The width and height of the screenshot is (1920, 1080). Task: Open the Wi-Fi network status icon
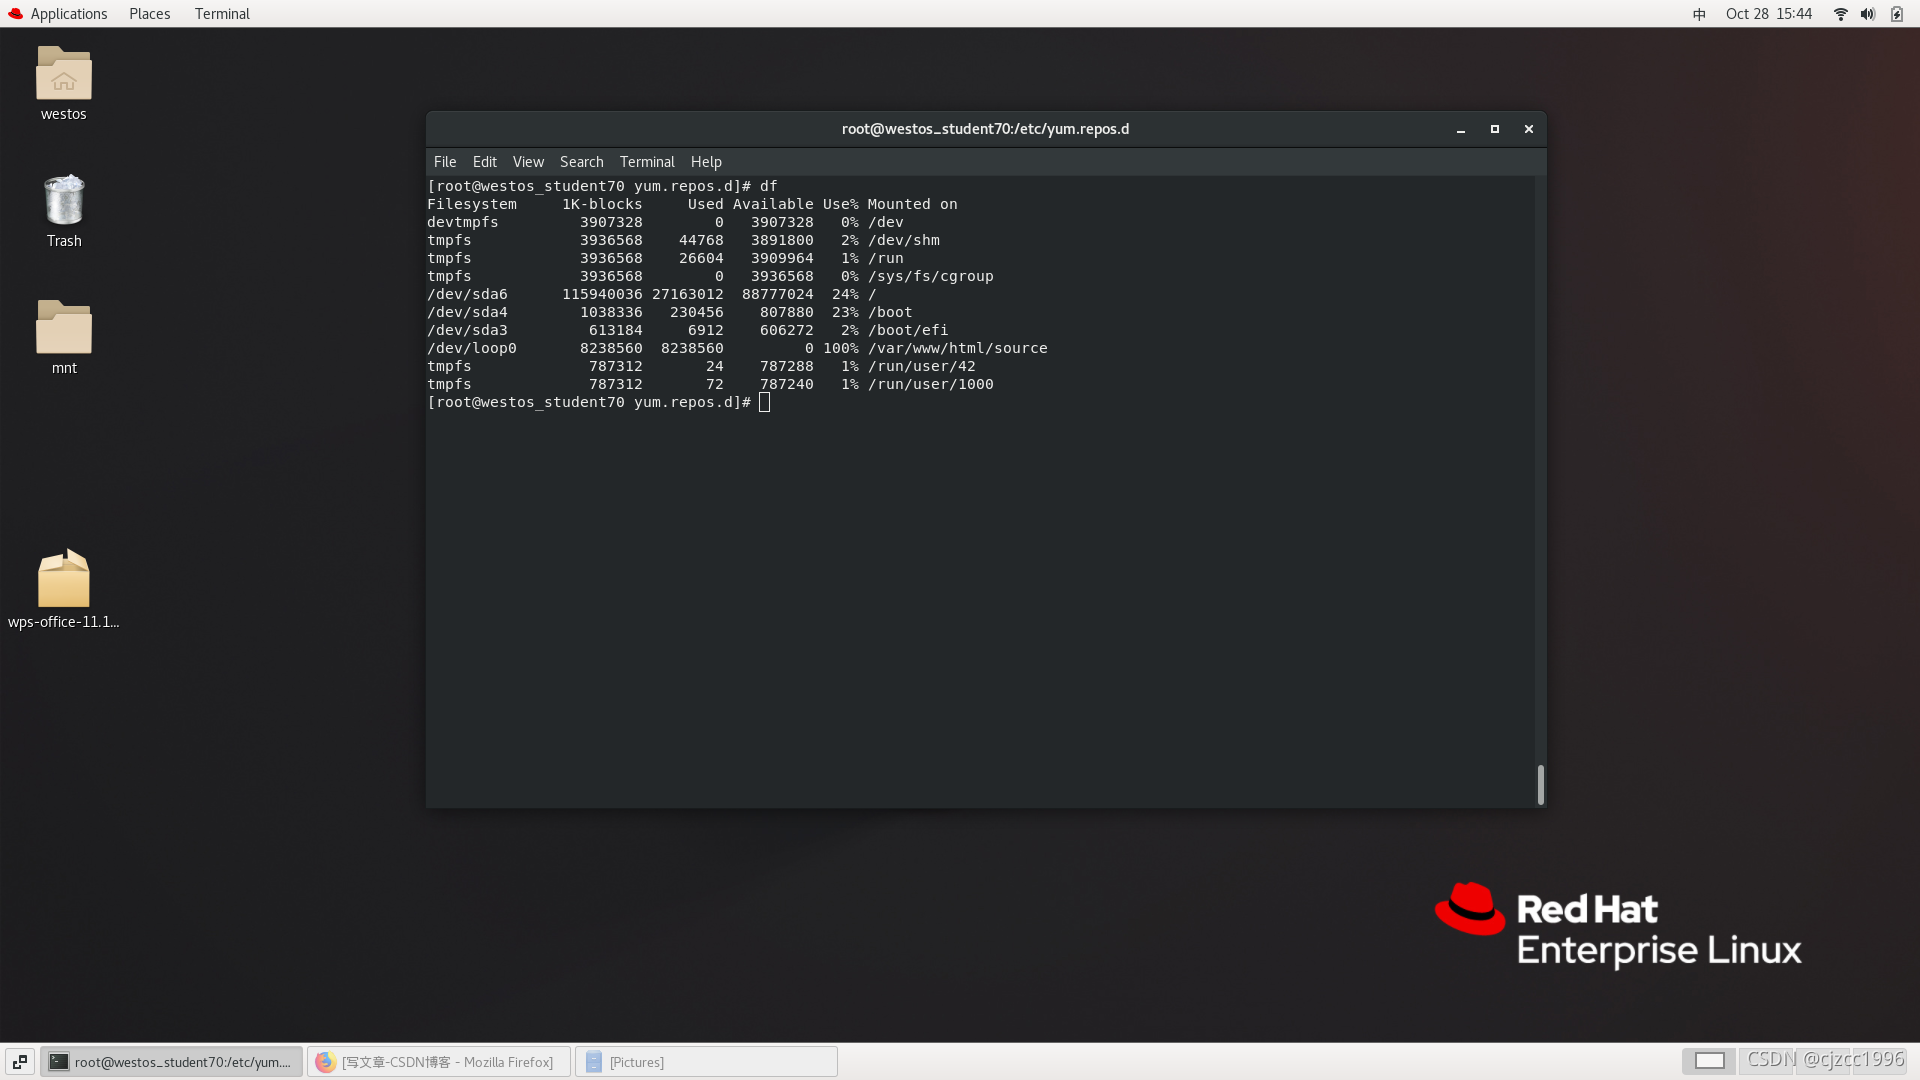pyautogui.click(x=1840, y=14)
